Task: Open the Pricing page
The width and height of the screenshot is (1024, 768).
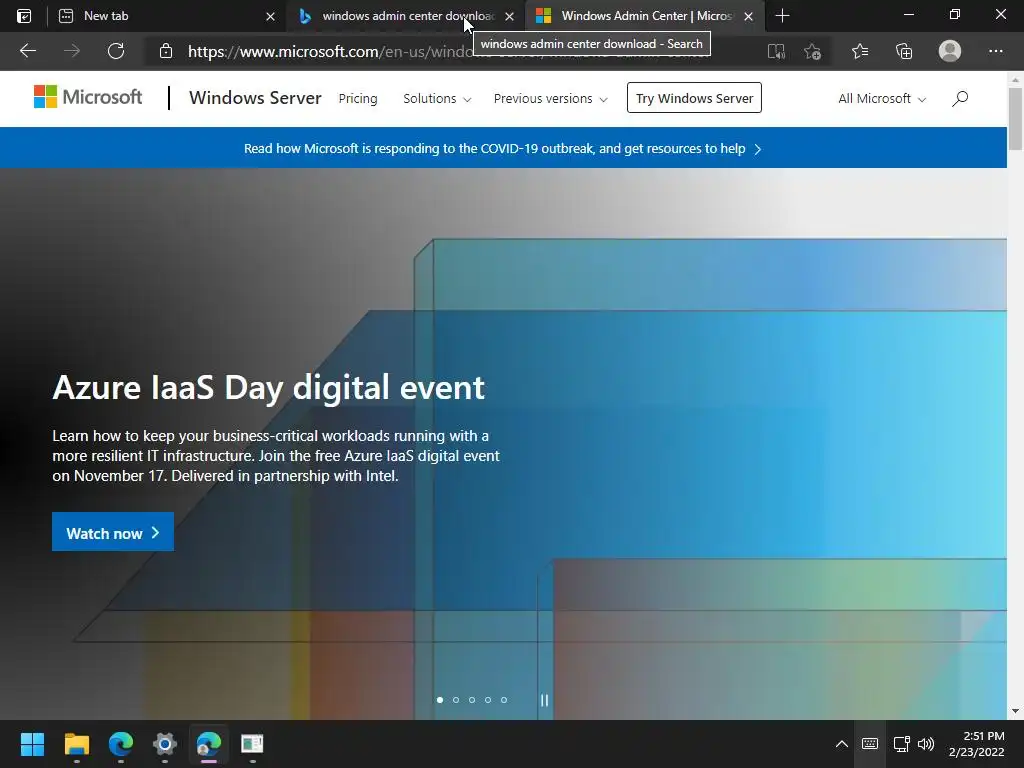Action: 358,99
